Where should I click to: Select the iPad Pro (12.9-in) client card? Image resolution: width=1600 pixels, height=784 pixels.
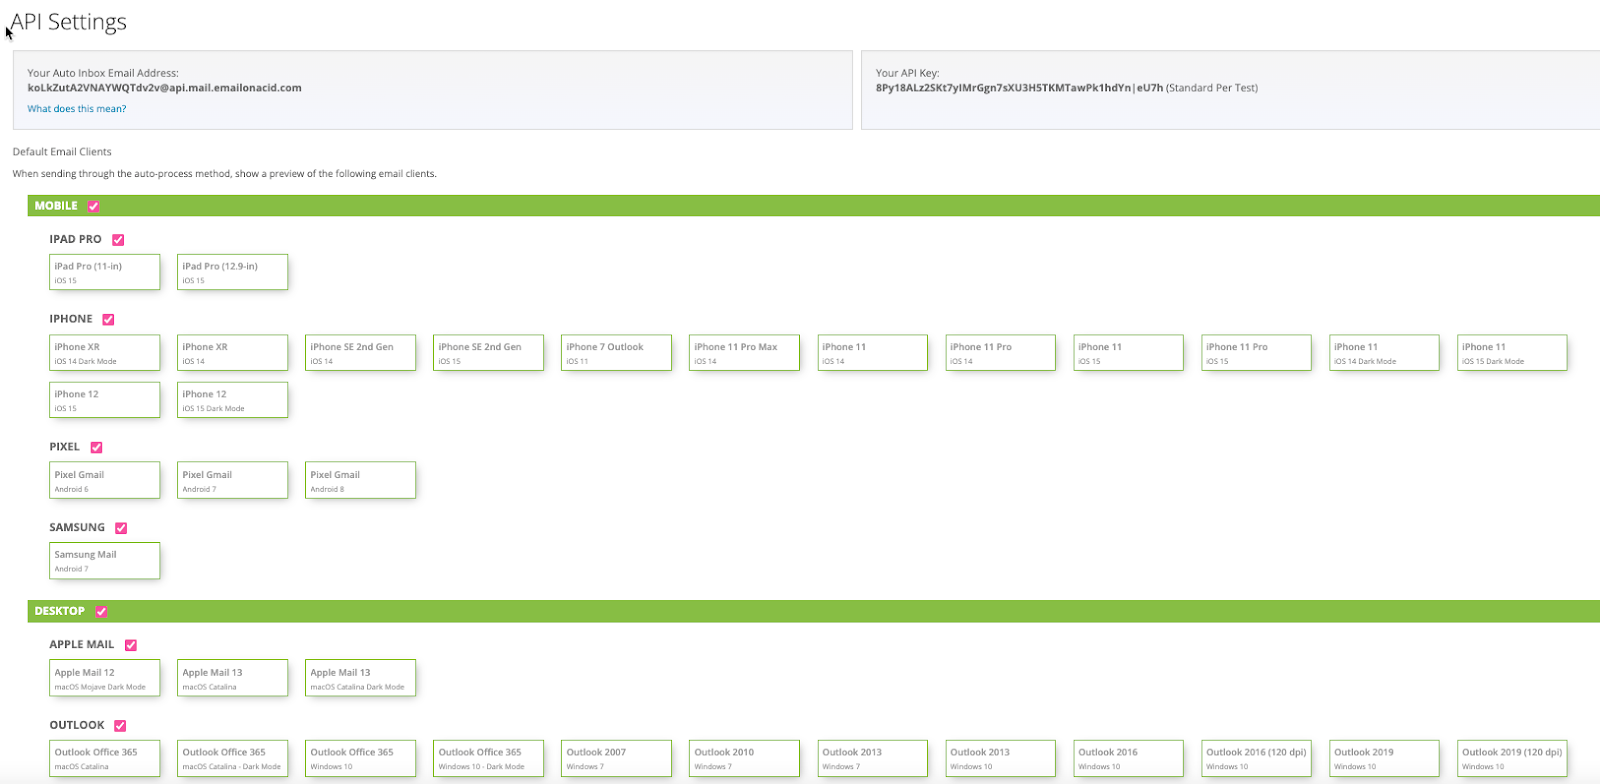tap(233, 272)
